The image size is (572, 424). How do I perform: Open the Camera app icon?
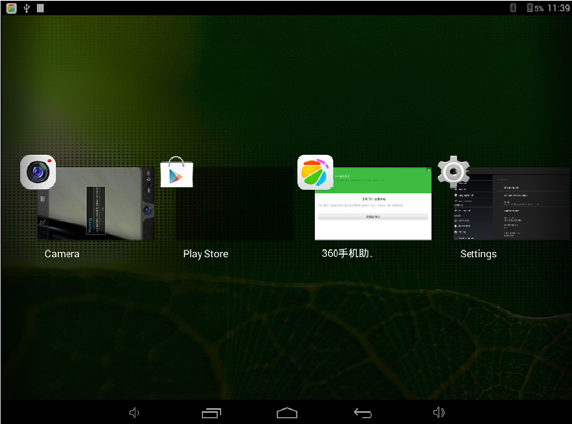pos(38,172)
